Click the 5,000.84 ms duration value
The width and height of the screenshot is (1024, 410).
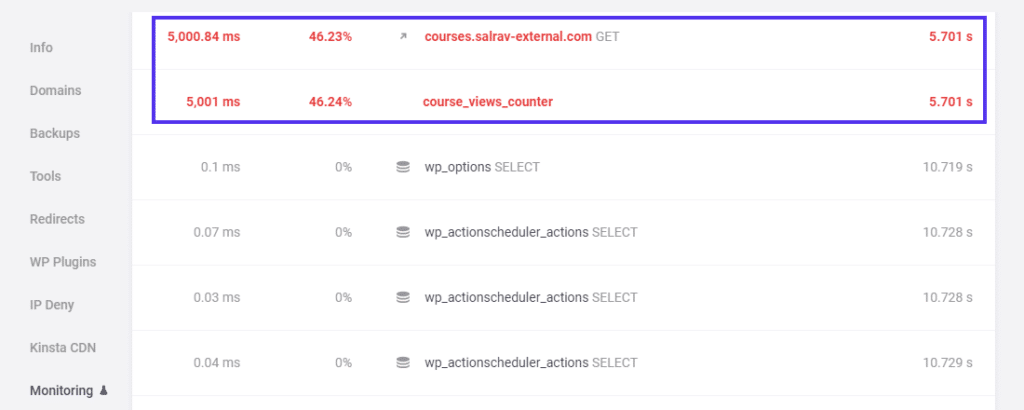coord(203,36)
